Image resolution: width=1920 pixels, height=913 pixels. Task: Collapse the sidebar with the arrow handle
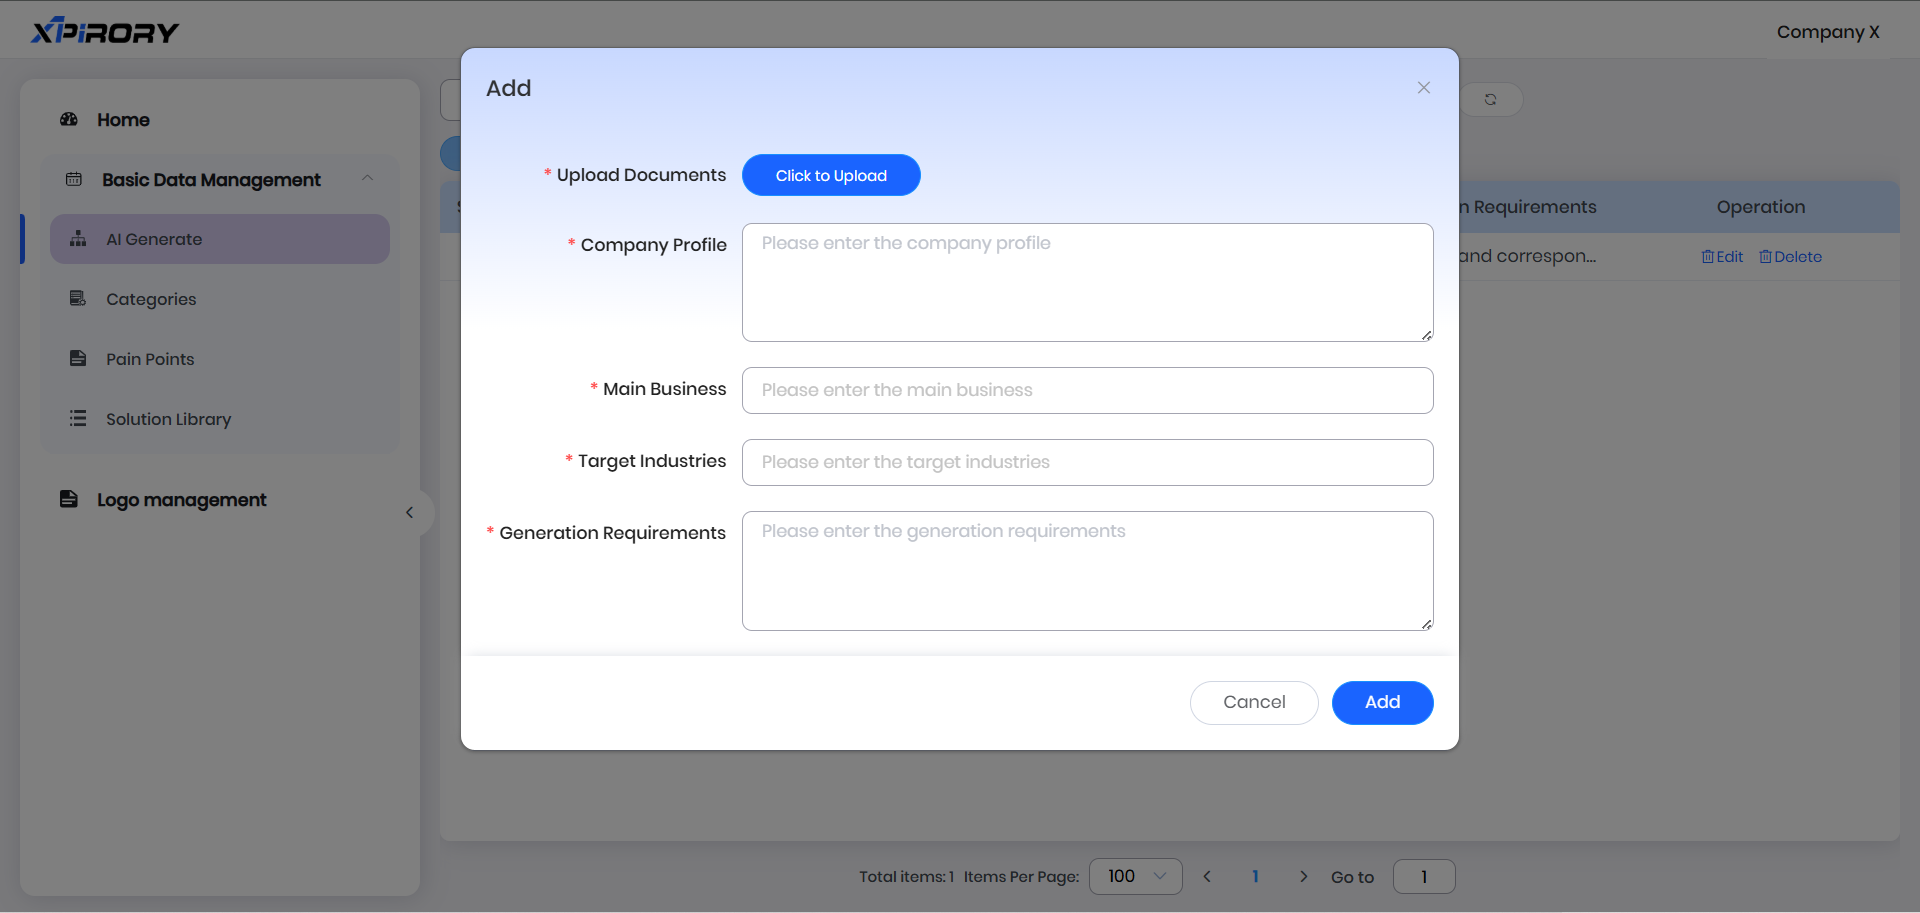[x=410, y=513]
